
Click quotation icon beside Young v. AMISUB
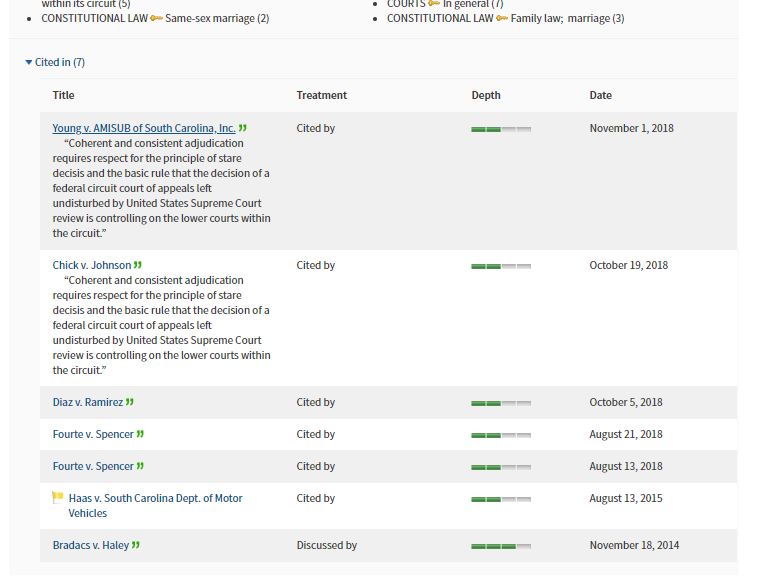pos(242,128)
